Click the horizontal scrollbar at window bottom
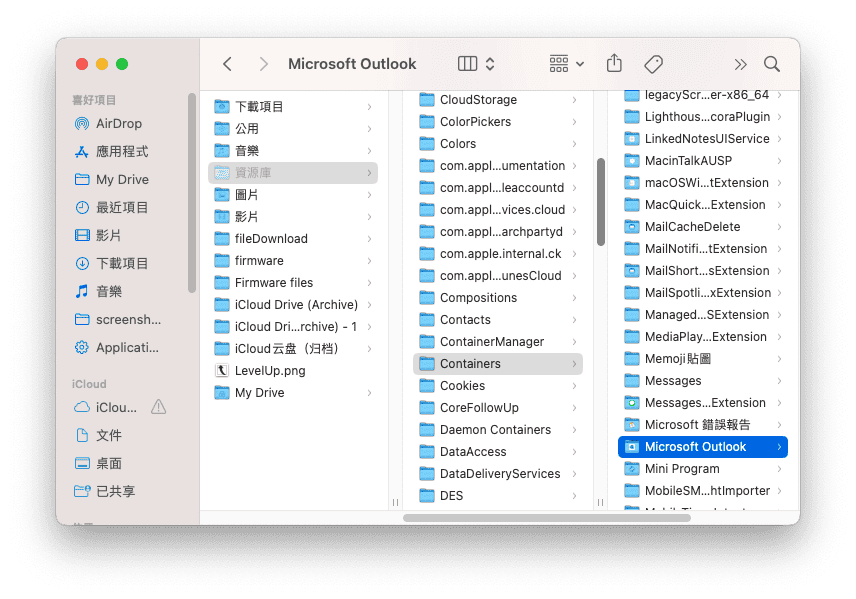The height and width of the screenshot is (599, 856). click(546, 518)
